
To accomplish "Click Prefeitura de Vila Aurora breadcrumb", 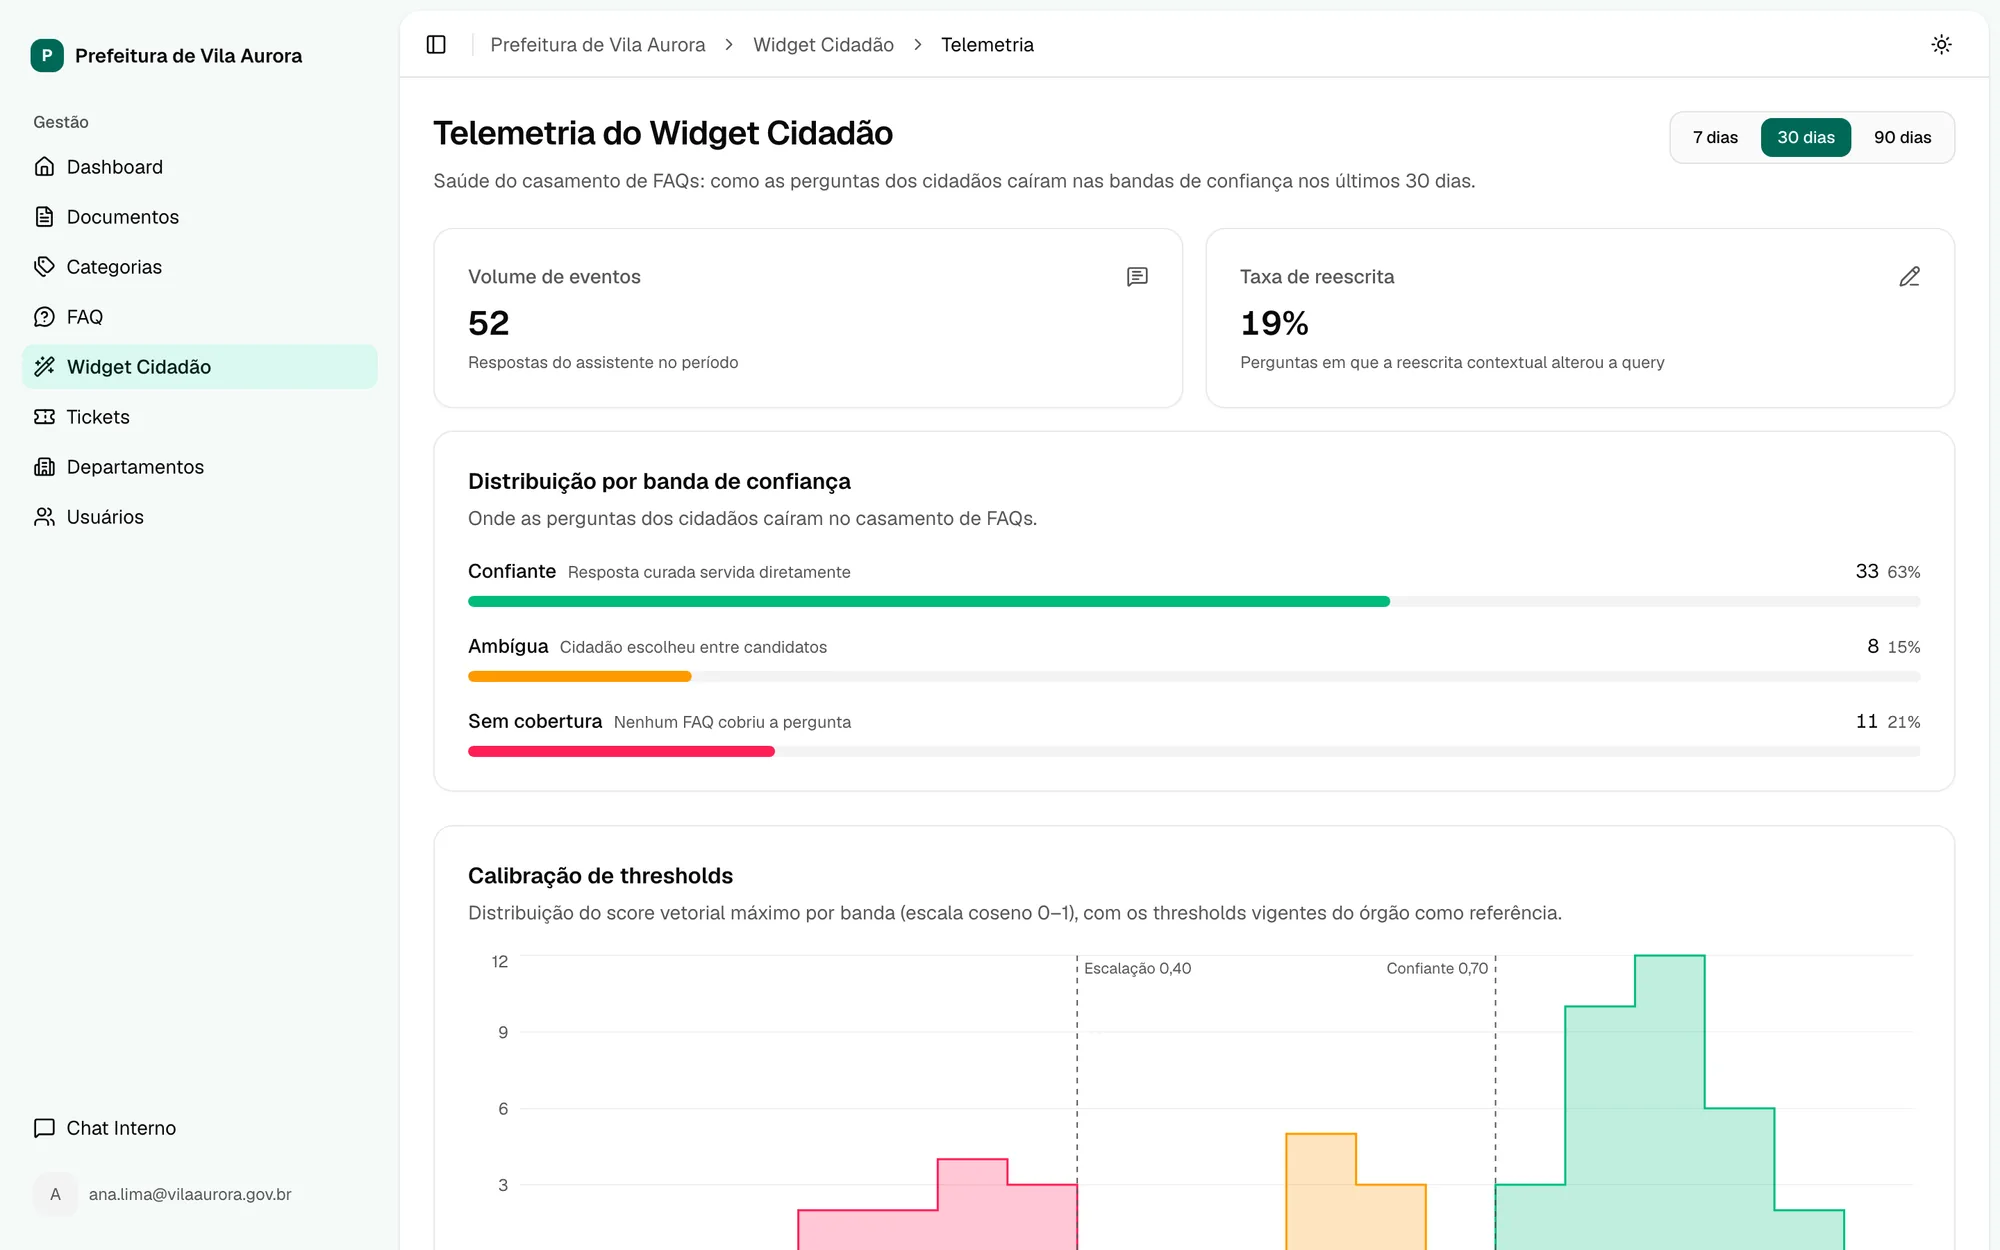I will pyautogui.click(x=597, y=45).
